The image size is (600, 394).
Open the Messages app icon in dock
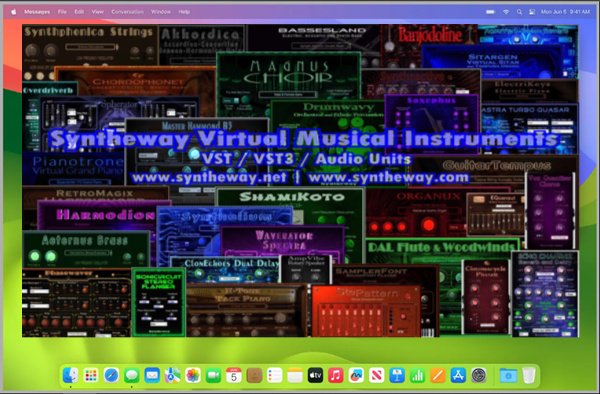click(132, 375)
